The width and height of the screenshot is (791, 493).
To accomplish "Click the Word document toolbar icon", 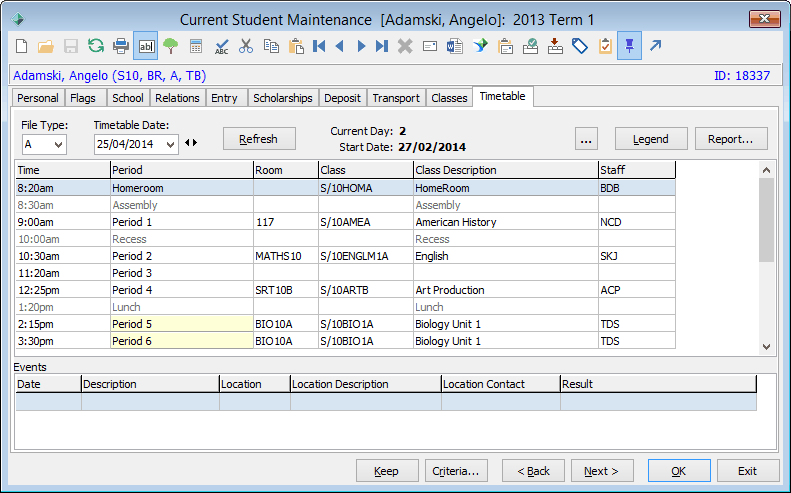I will [455, 46].
